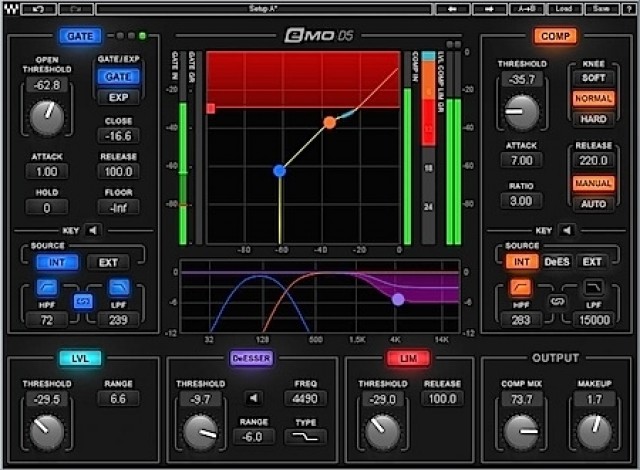The width and height of the screenshot is (640, 470).
Task: Edit gate LPF frequency value 239
Action: [x=118, y=320]
